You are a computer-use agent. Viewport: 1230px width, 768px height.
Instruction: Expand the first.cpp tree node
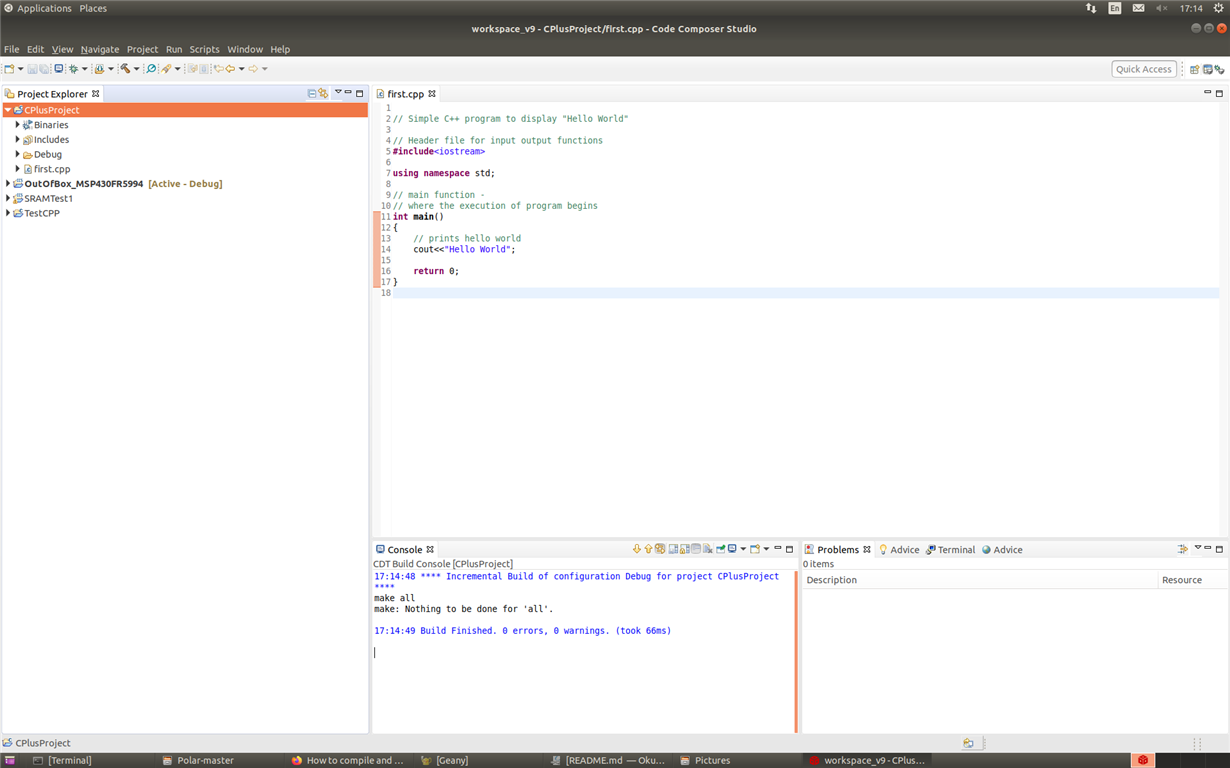[x=17, y=169]
